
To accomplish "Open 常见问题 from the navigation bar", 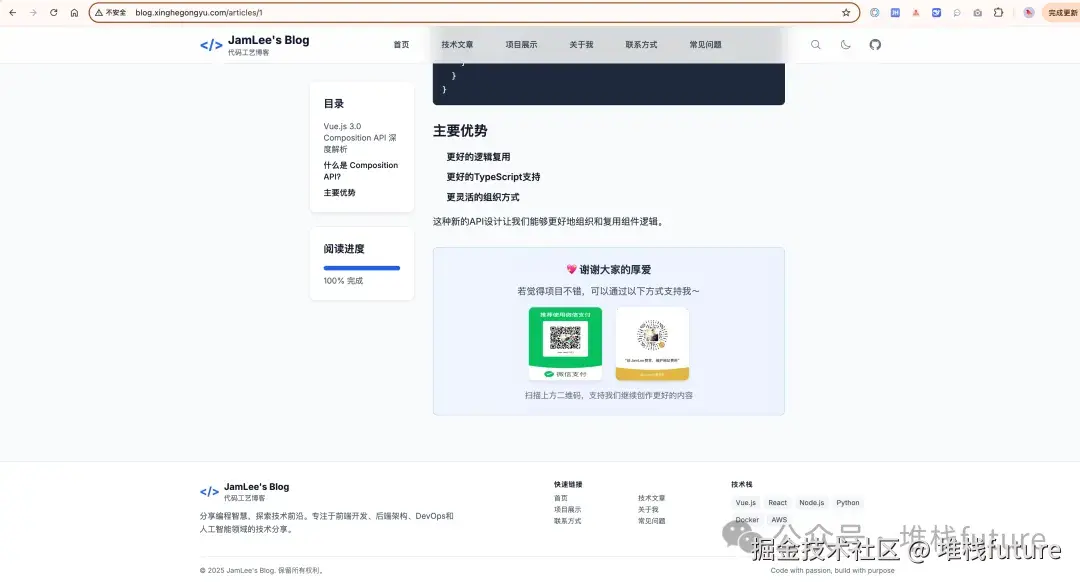I will (x=703, y=44).
